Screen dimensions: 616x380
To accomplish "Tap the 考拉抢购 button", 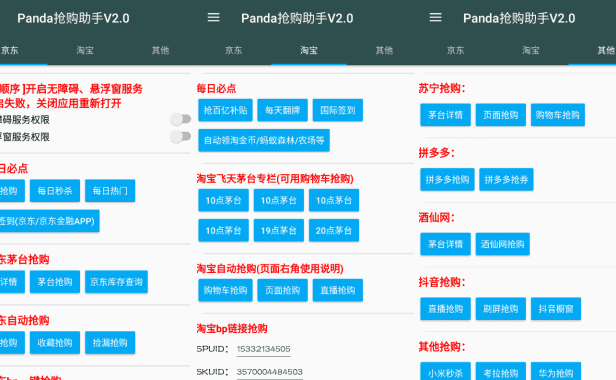I will [x=500, y=371].
